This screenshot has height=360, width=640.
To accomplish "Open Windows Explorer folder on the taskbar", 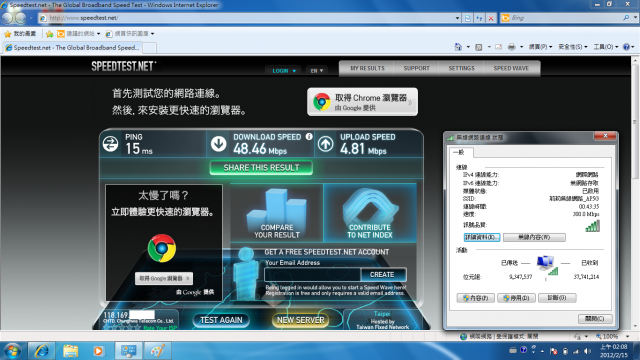I will click(x=70, y=351).
